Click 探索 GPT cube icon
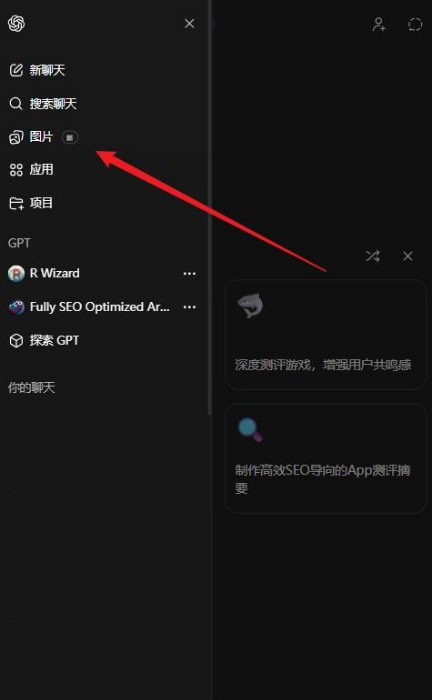This screenshot has width=432, height=700. 16,341
